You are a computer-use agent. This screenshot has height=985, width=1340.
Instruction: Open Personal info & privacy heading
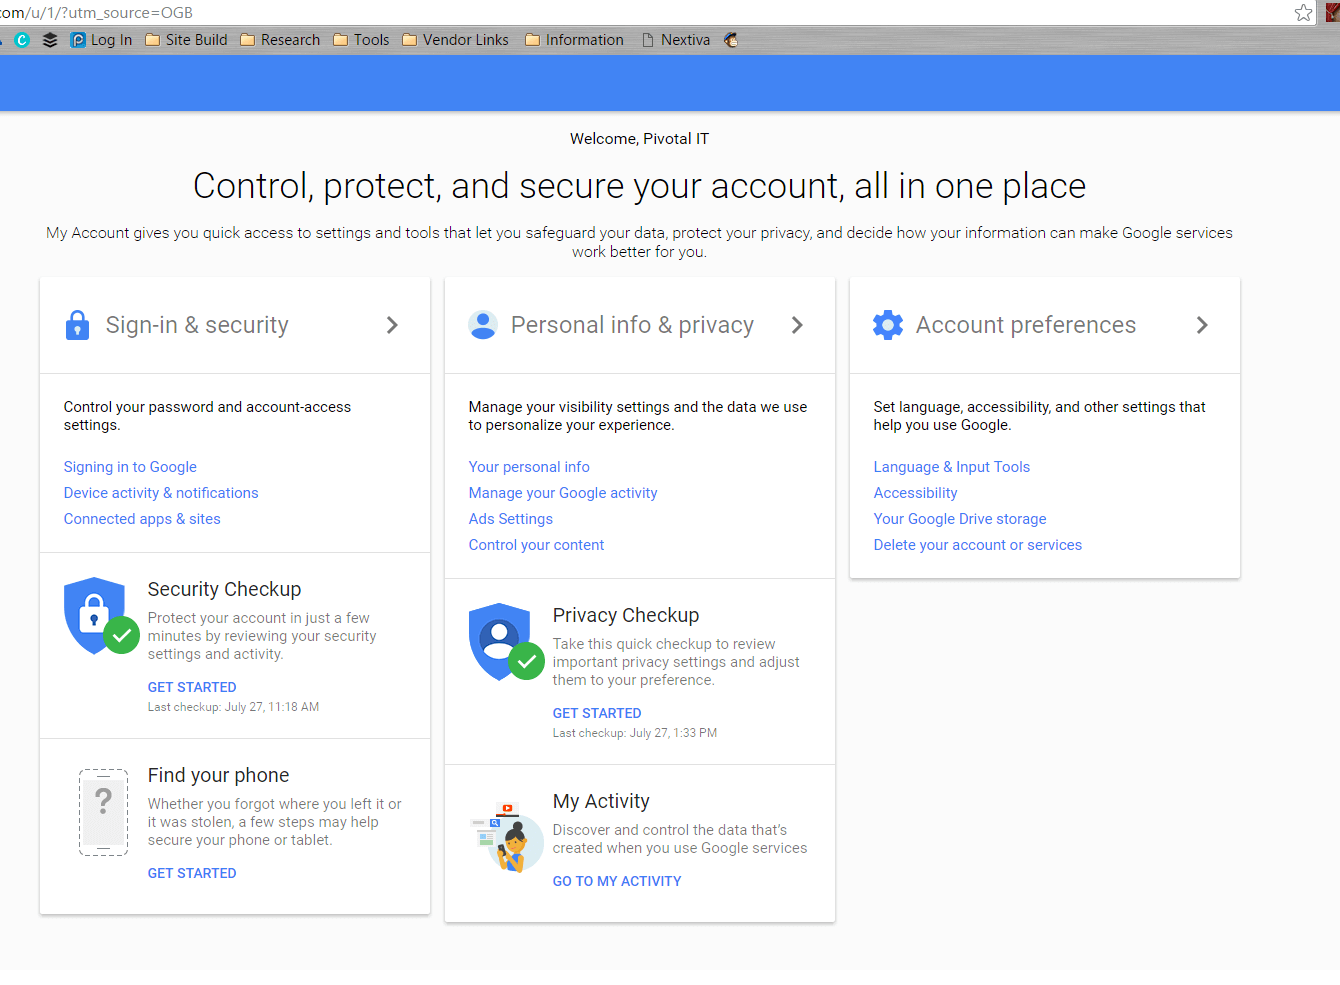[x=632, y=325]
